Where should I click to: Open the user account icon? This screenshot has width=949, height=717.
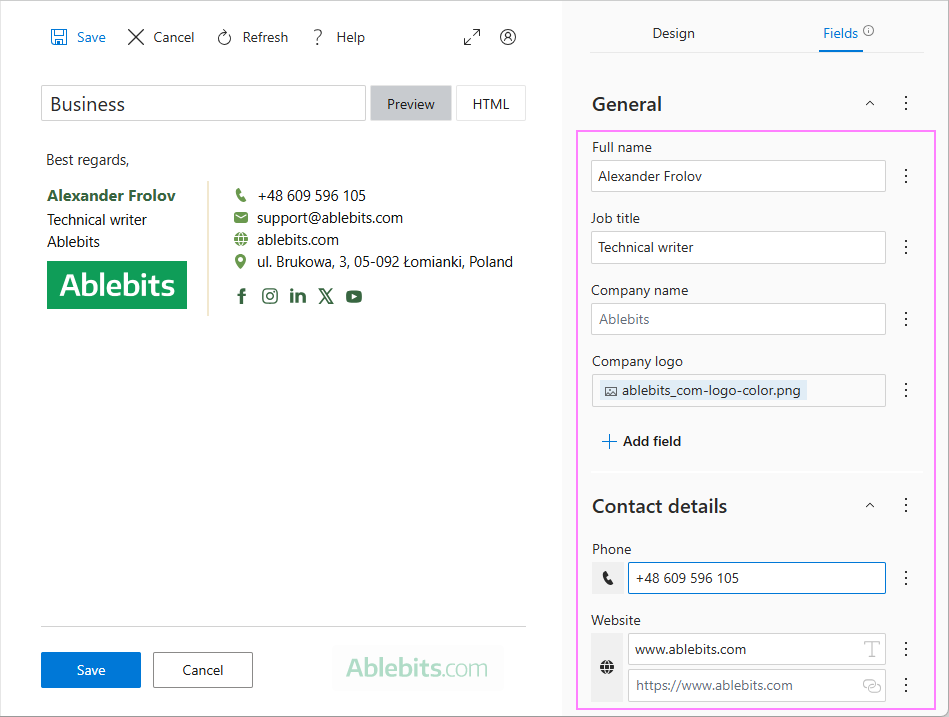pos(507,37)
